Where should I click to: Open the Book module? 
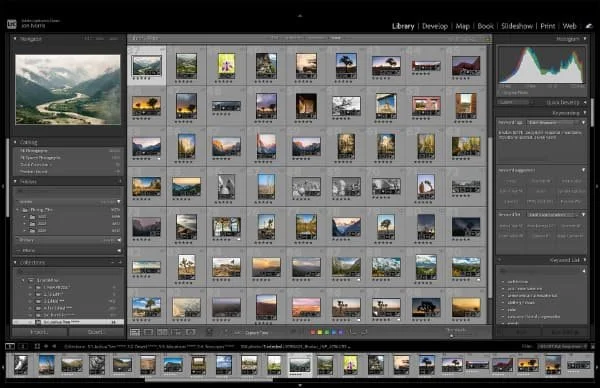point(485,26)
